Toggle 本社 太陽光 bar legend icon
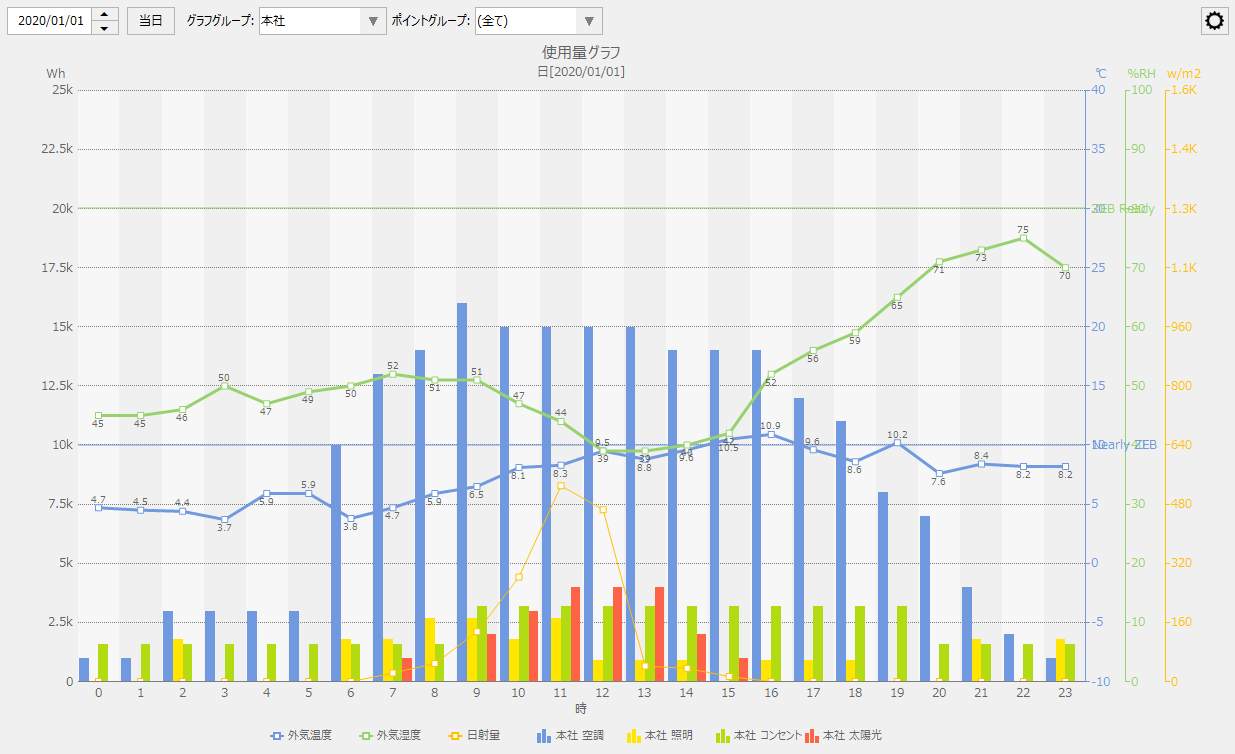 coord(811,736)
